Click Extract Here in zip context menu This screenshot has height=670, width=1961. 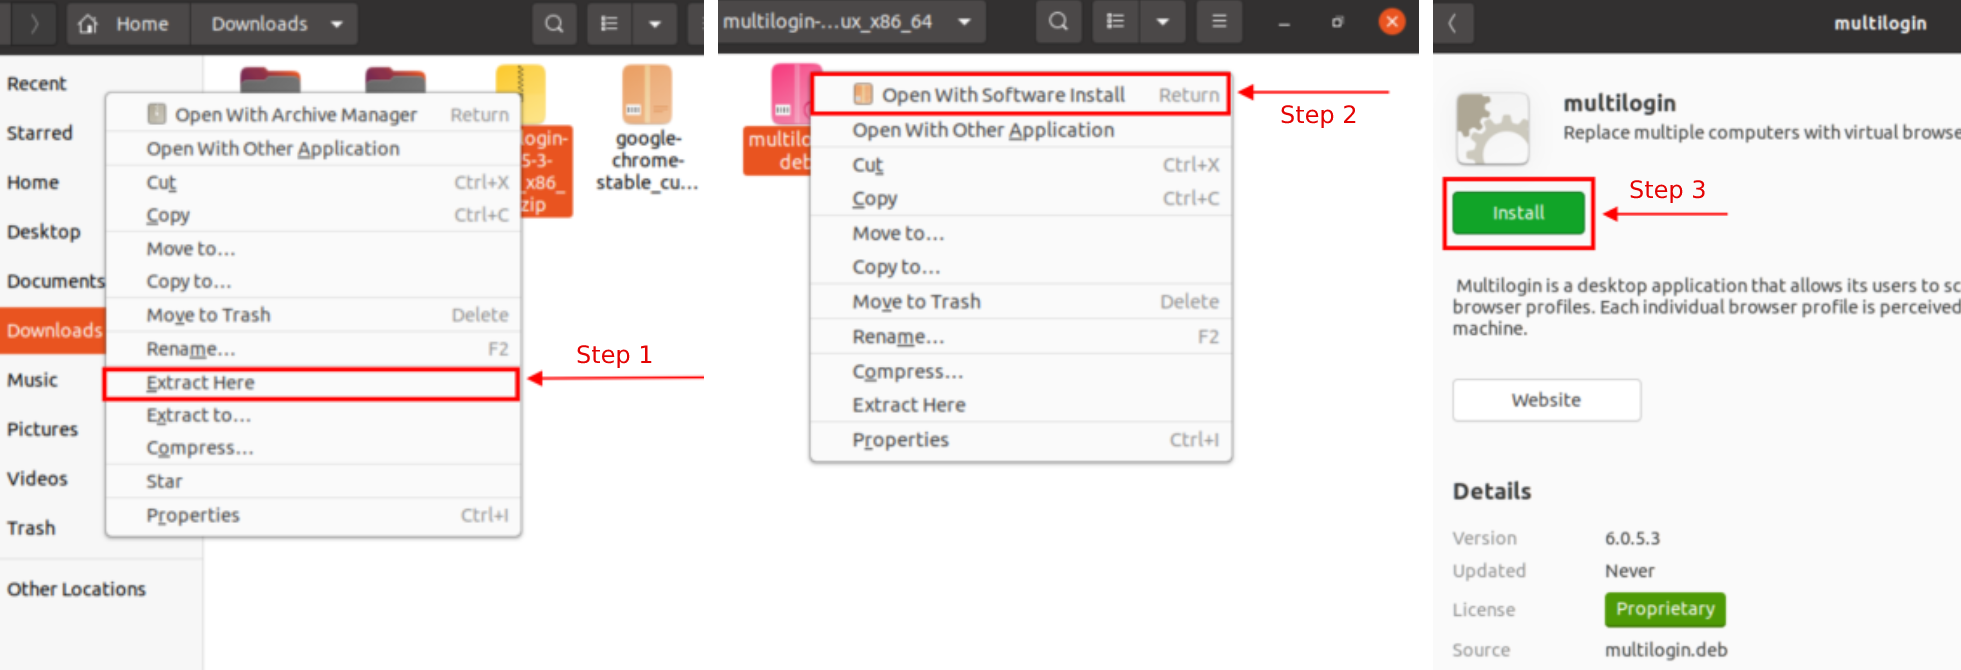pos(313,382)
